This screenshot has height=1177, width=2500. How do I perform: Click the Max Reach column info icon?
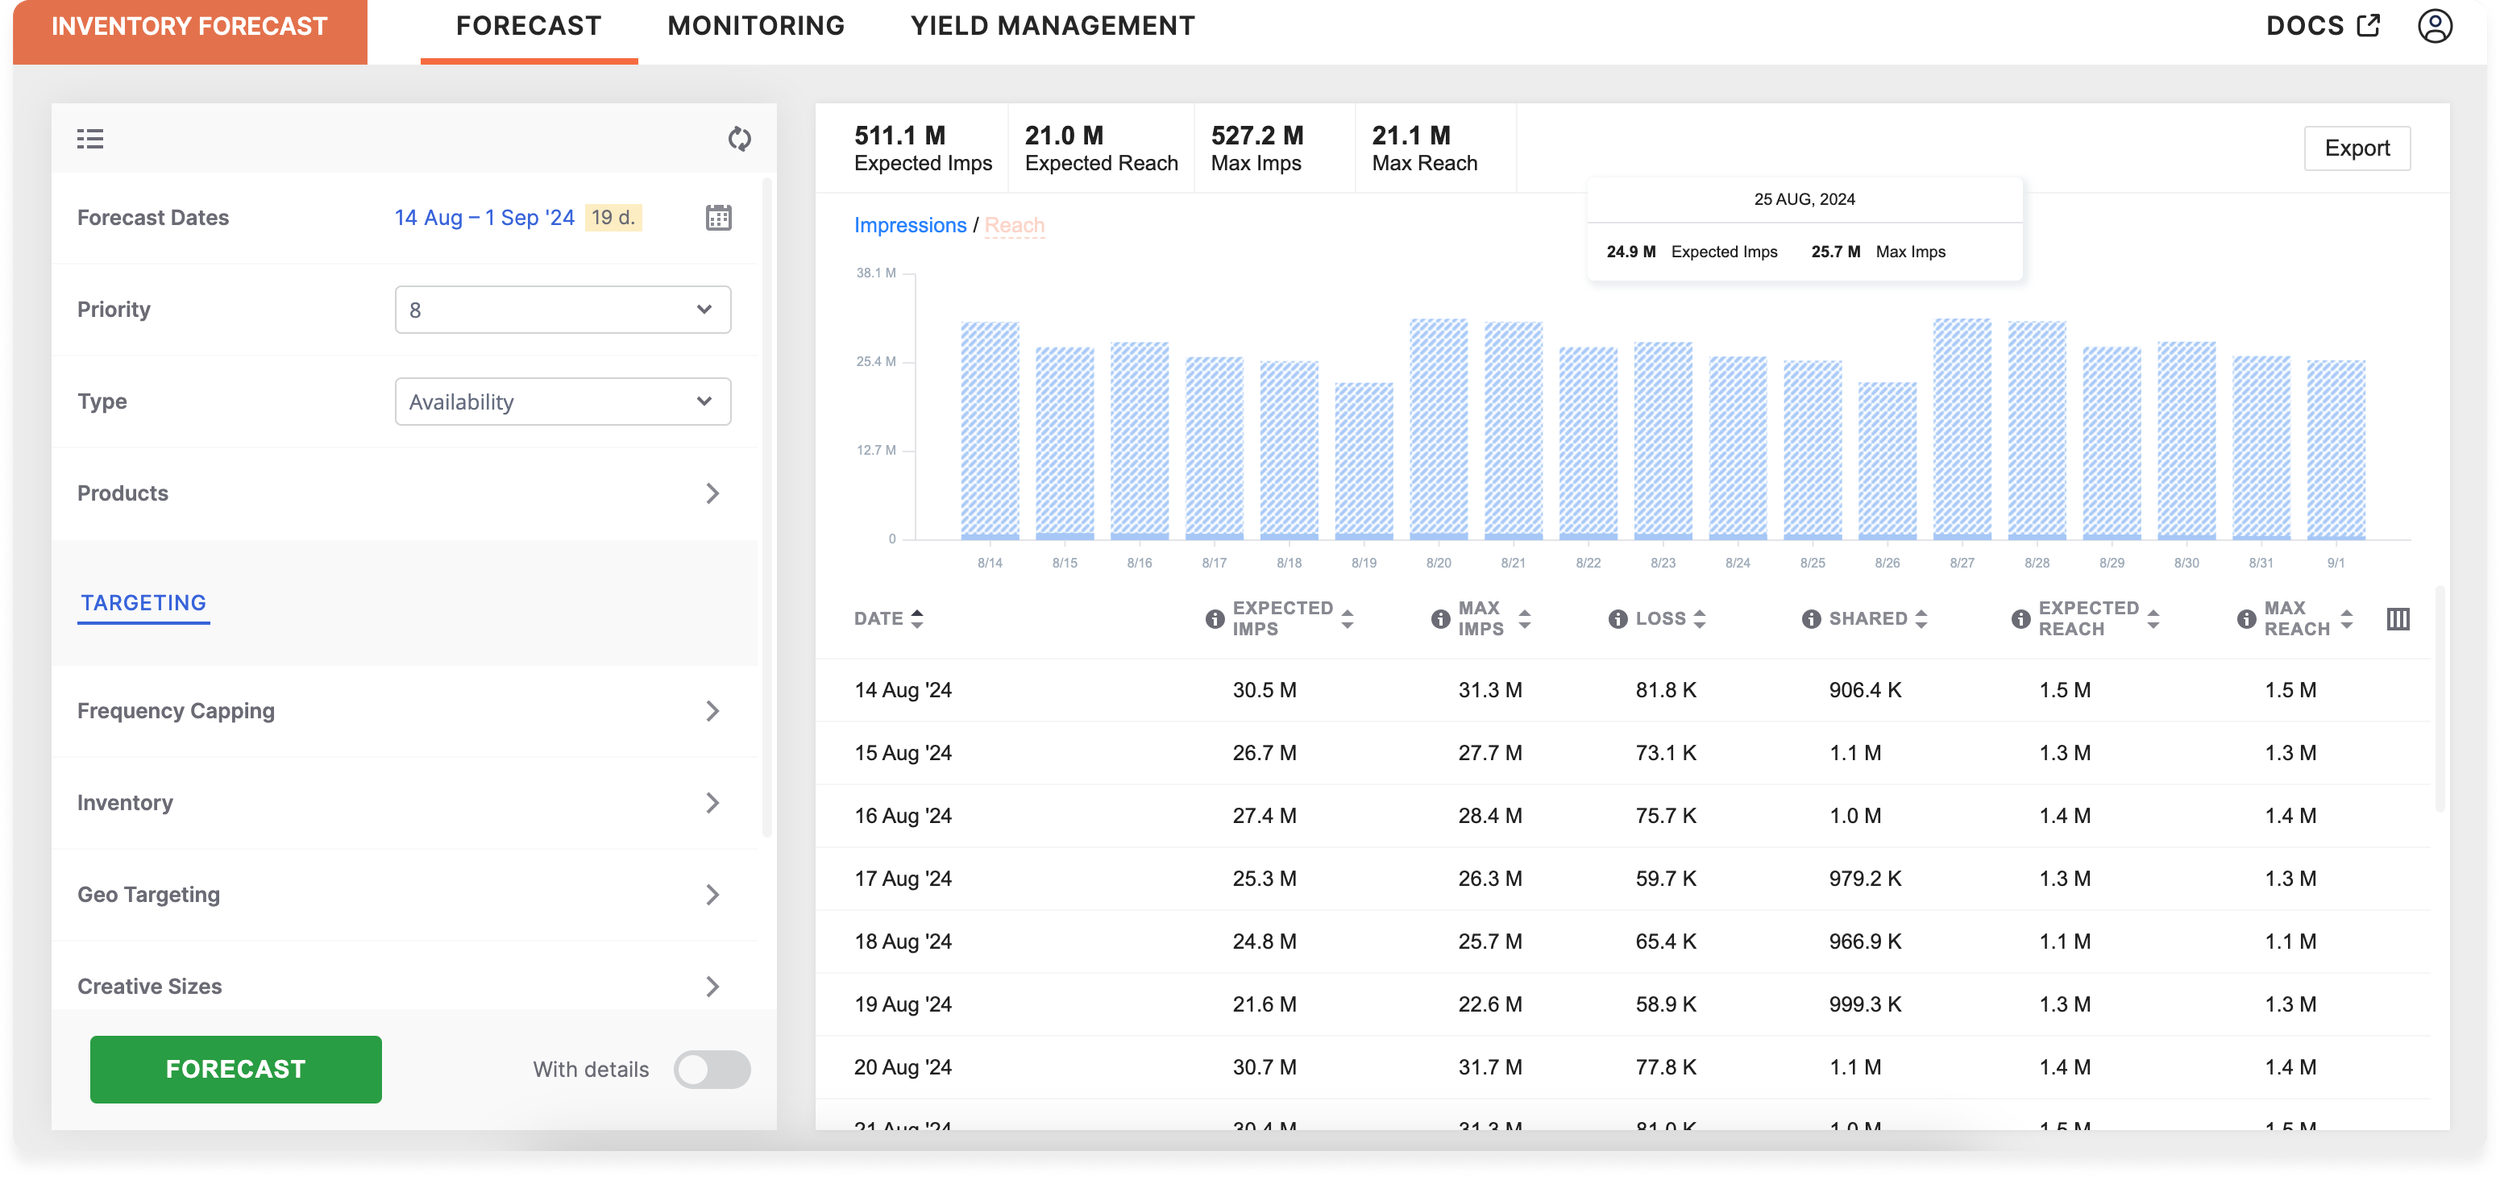tap(2246, 619)
